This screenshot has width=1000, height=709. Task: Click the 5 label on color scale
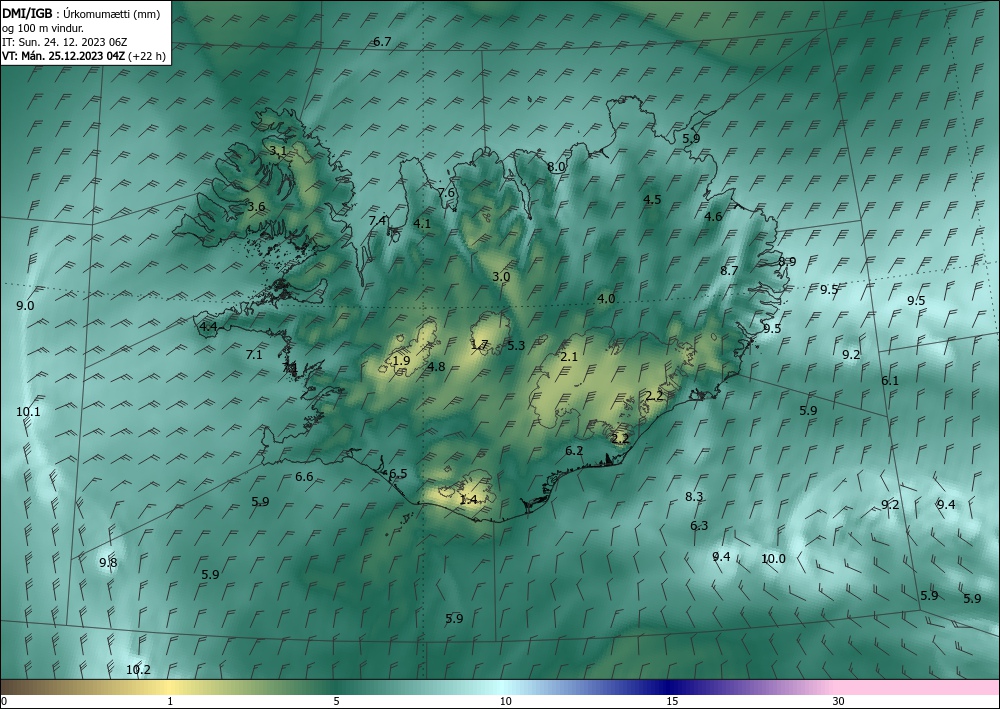336,702
